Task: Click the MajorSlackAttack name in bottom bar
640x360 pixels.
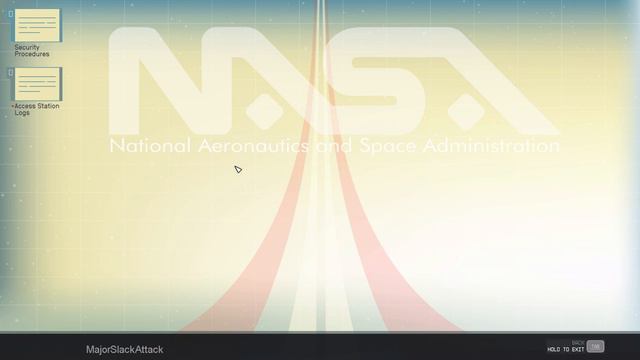Action: click(124, 350)
